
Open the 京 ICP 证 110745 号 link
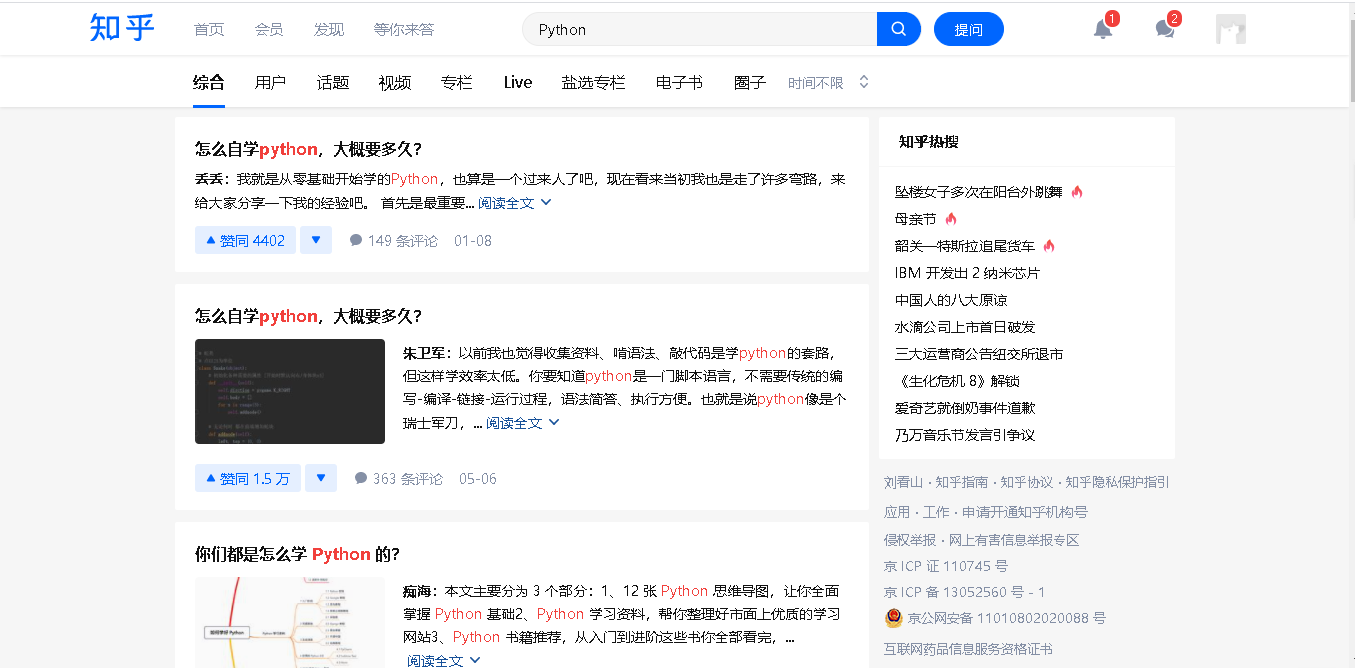coord(946,566)
